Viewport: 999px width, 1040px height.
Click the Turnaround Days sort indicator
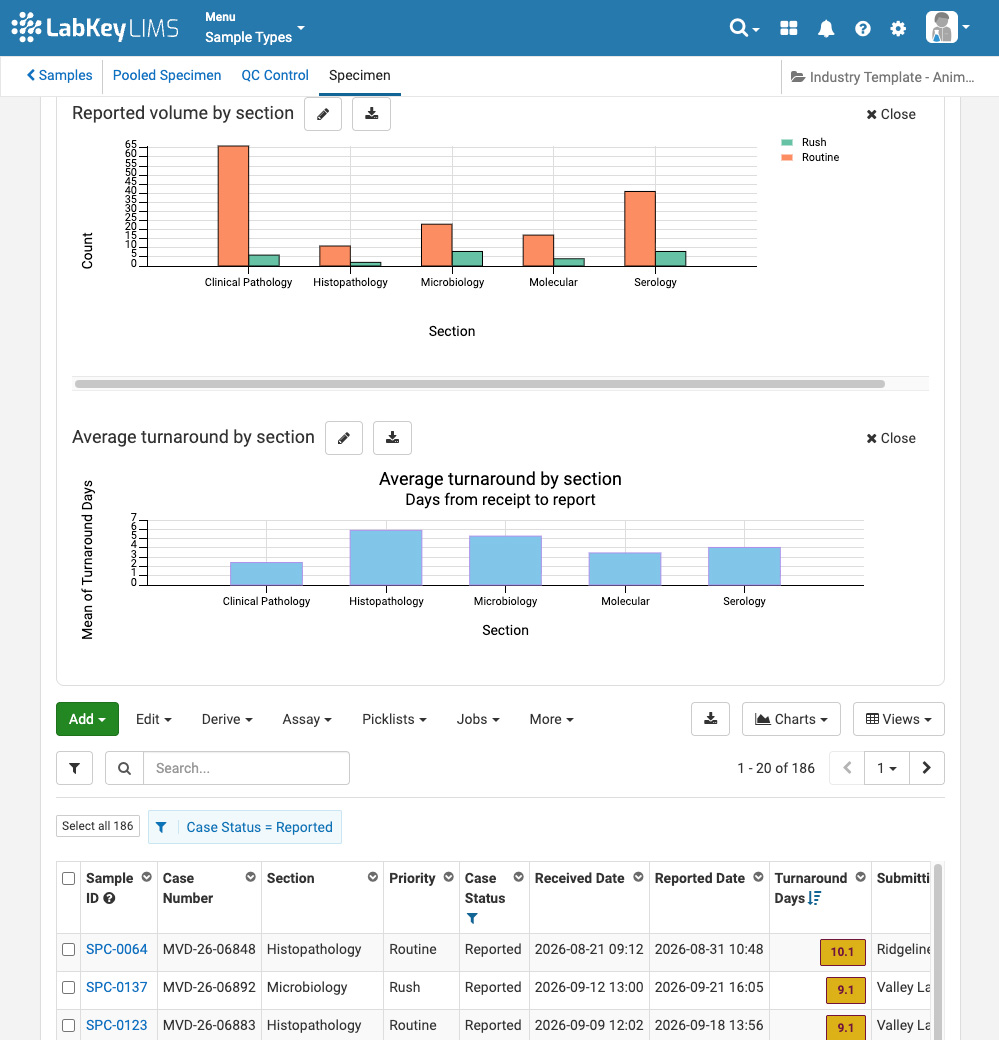[815, 898]
